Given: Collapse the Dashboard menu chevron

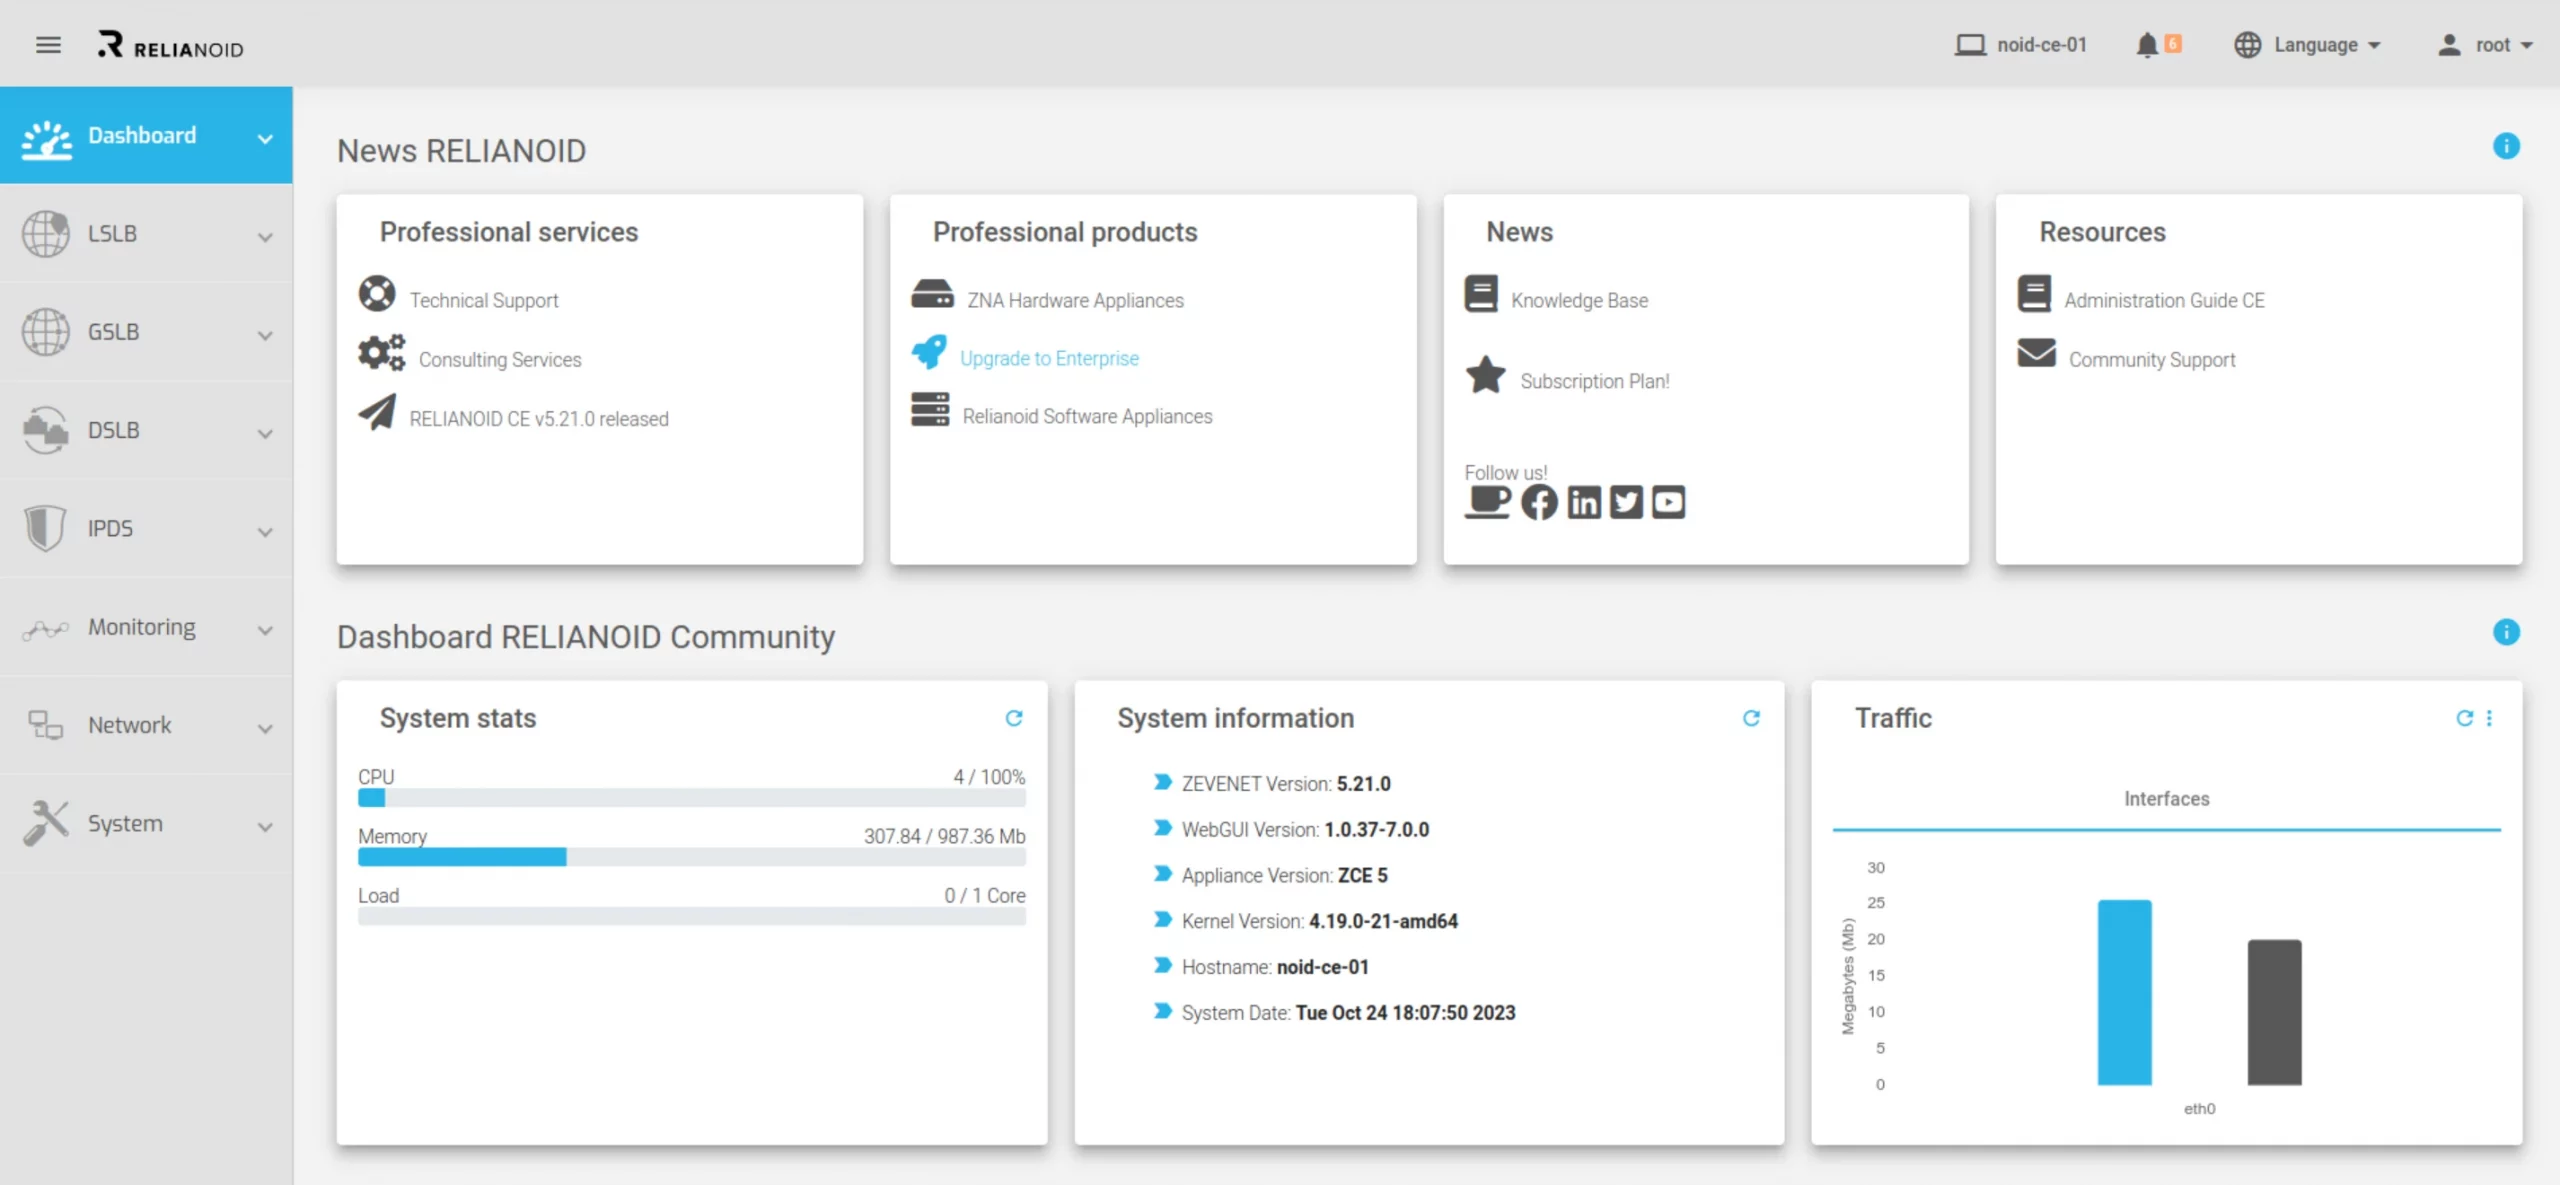Looking at the screenshot, I should [x=265, y=138].
